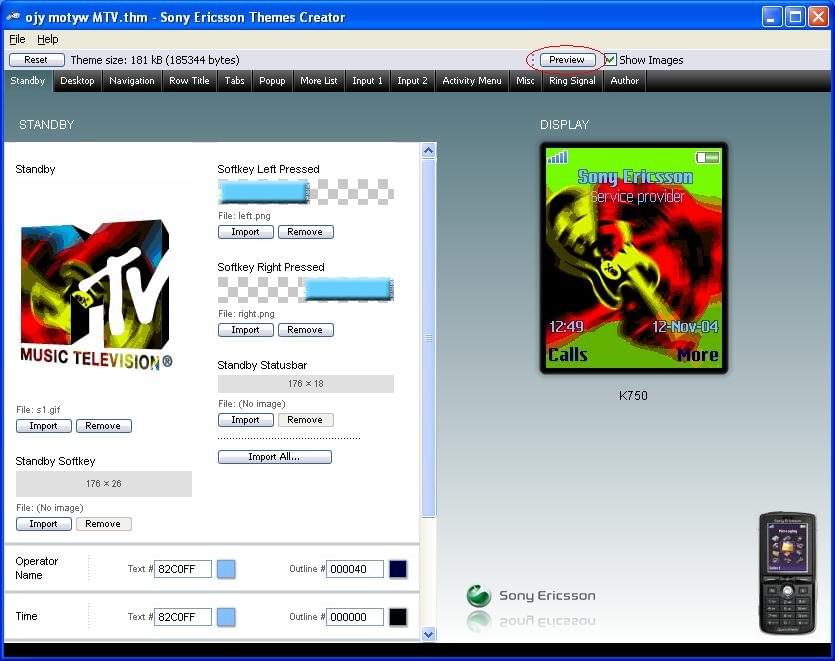Click the phone display preview screen
Screen dimensions: 835x661
634,258
